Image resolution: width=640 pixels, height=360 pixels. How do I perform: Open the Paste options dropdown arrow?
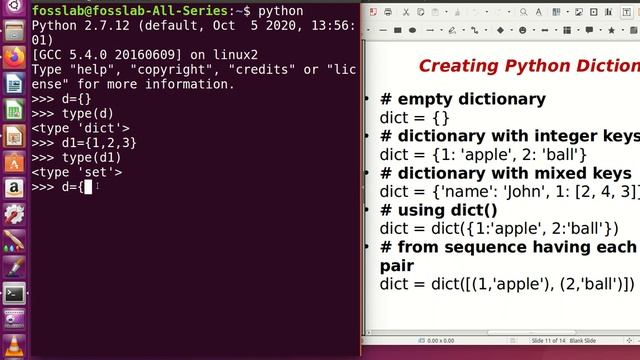click(x=446, y=12)
